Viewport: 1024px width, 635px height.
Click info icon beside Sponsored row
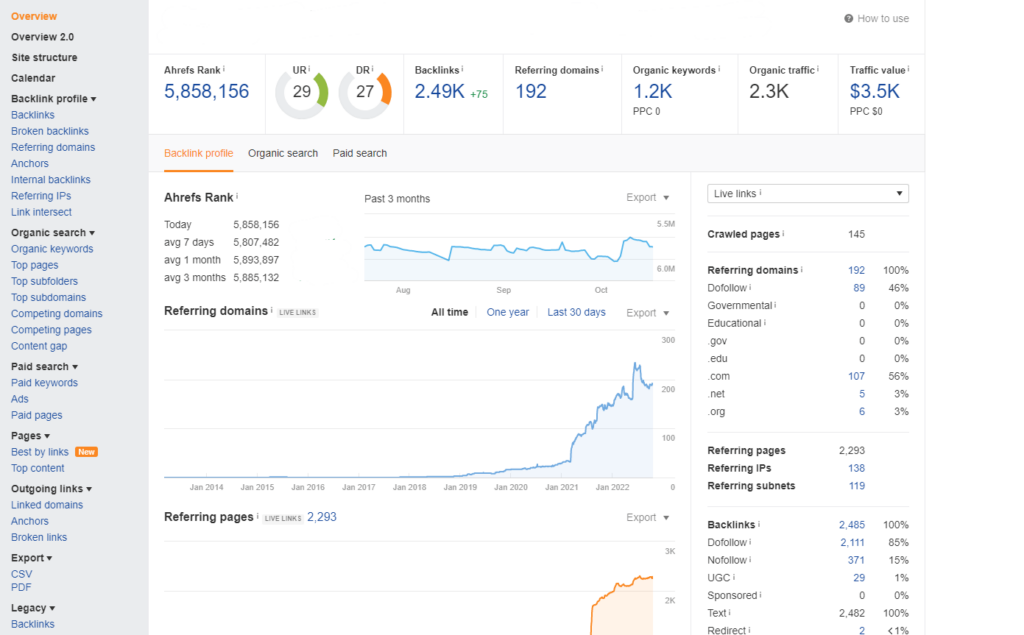point(761,594)
